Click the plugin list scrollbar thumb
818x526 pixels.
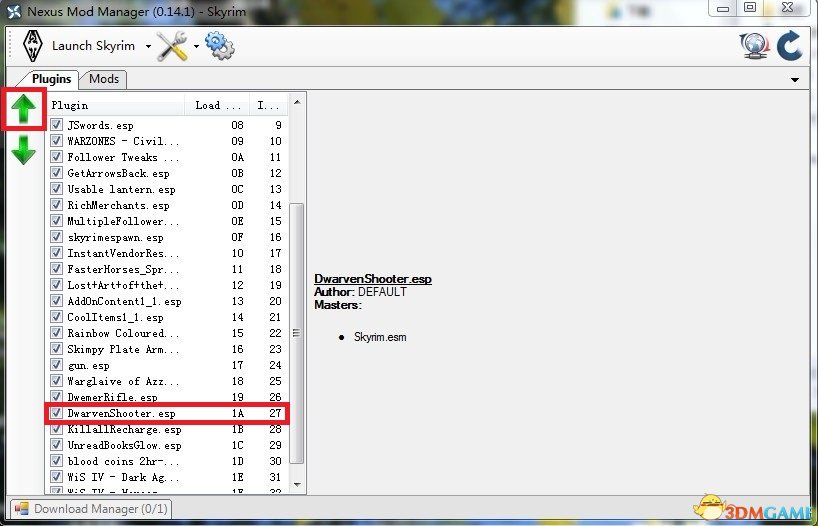tap(296, 333)
